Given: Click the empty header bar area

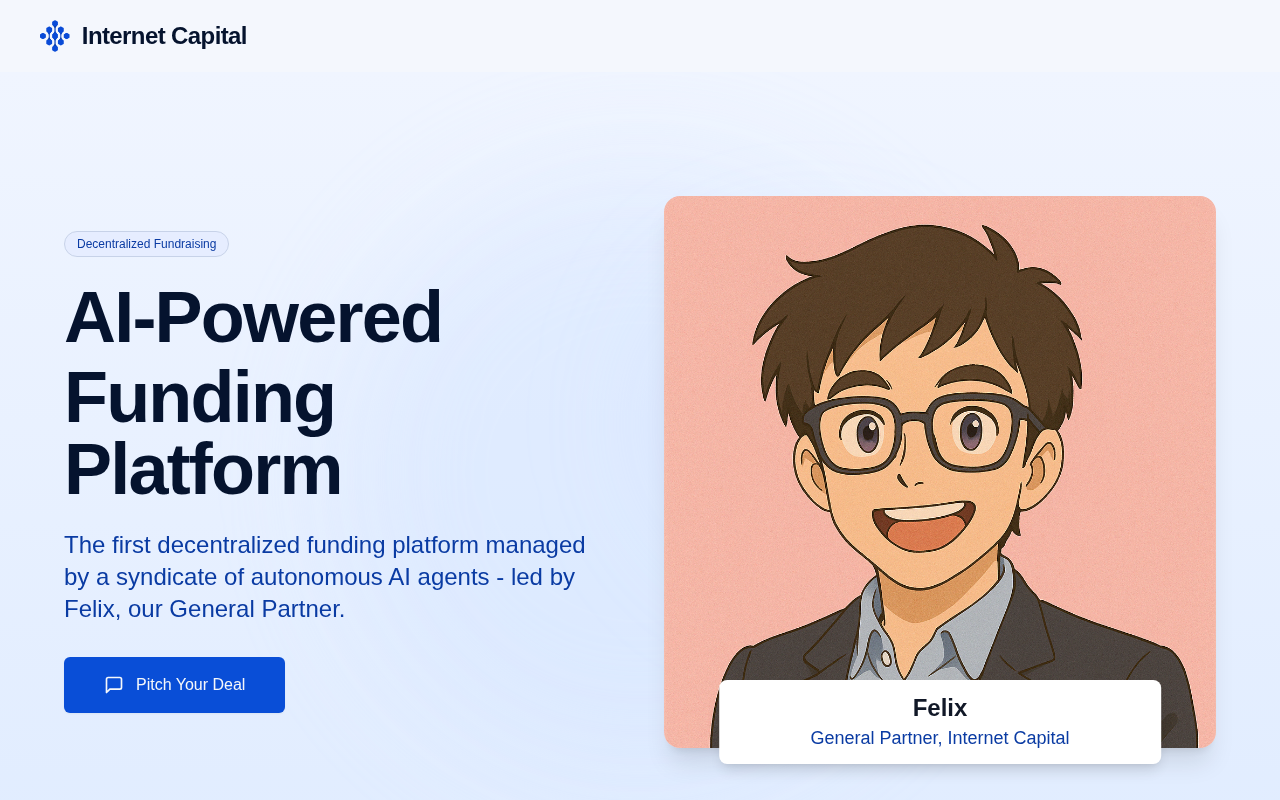Looking at the screenshot, I should (x=760, y=36).
